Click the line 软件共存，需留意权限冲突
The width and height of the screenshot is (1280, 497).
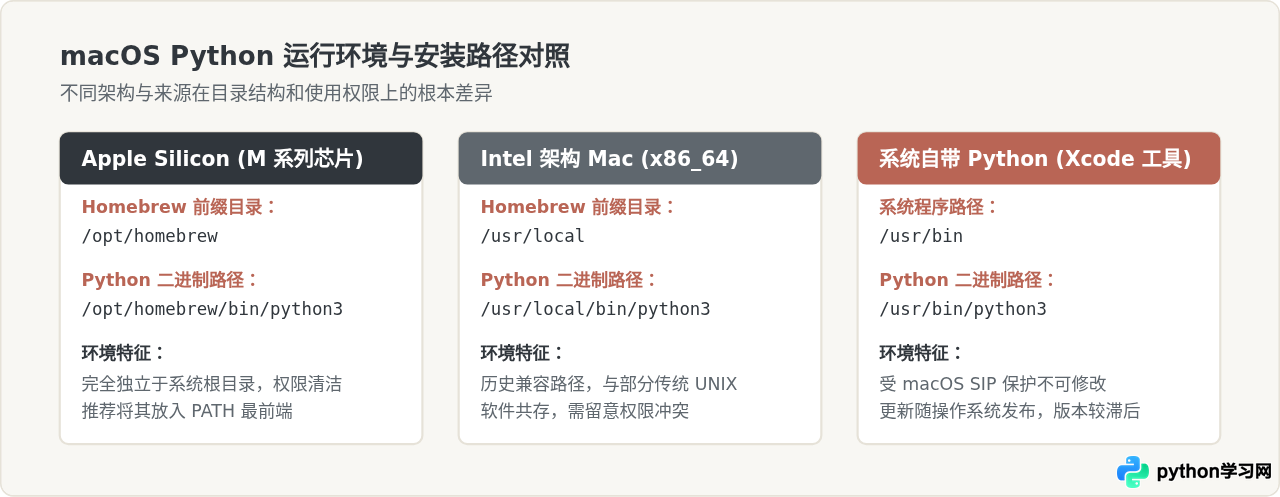585,411
